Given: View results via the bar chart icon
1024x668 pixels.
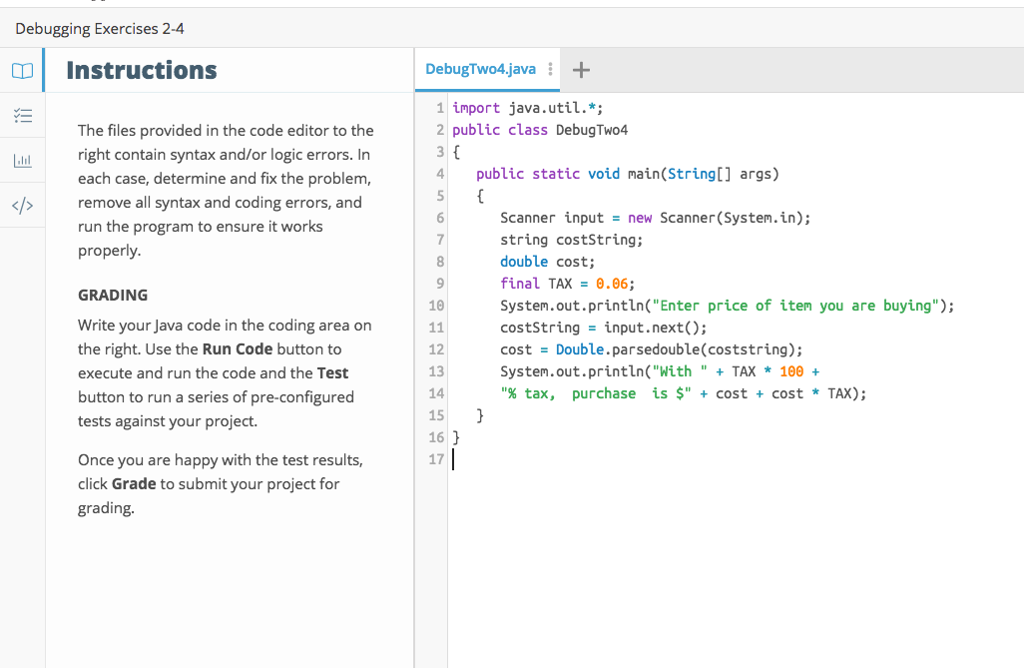Looking at the screenshot, I should click(x=22, y=160).
